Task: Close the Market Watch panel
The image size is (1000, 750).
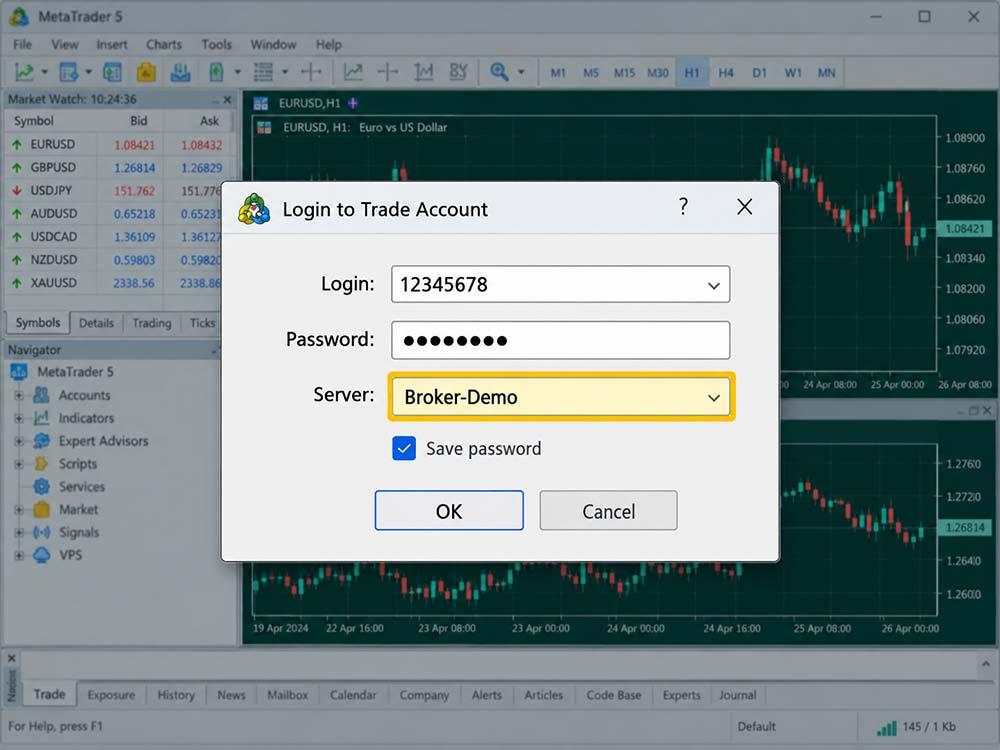Action: pyautogui.click(x=227, y=99)
